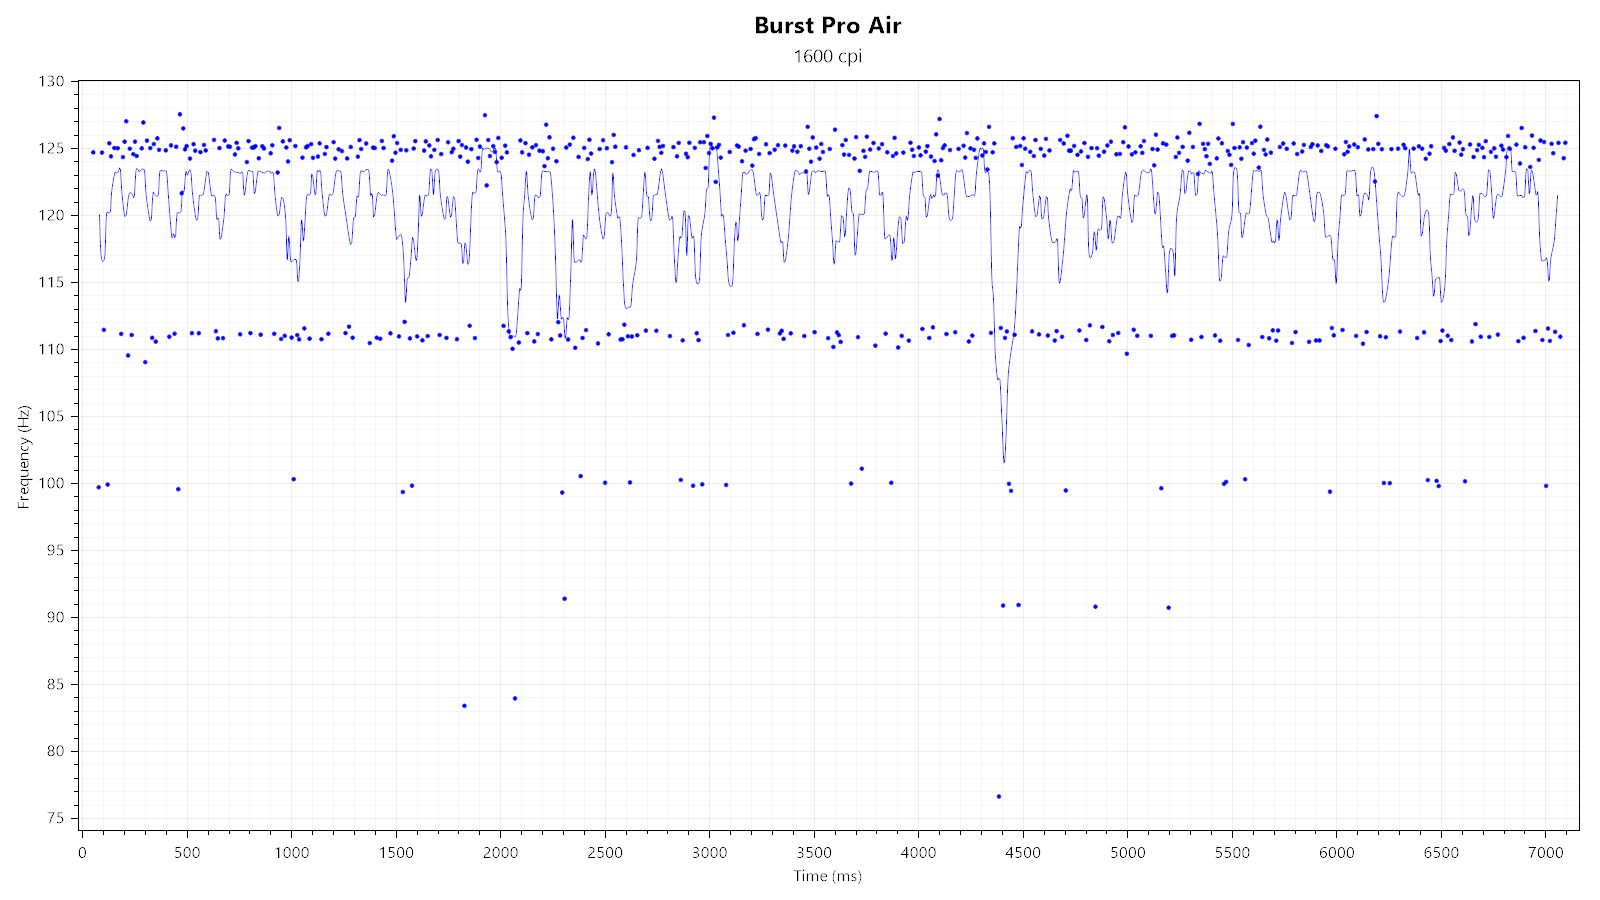Click the 91 Hz data point near 2300 ms
Screen dimensions: 1600x900
tap(564, 598)
